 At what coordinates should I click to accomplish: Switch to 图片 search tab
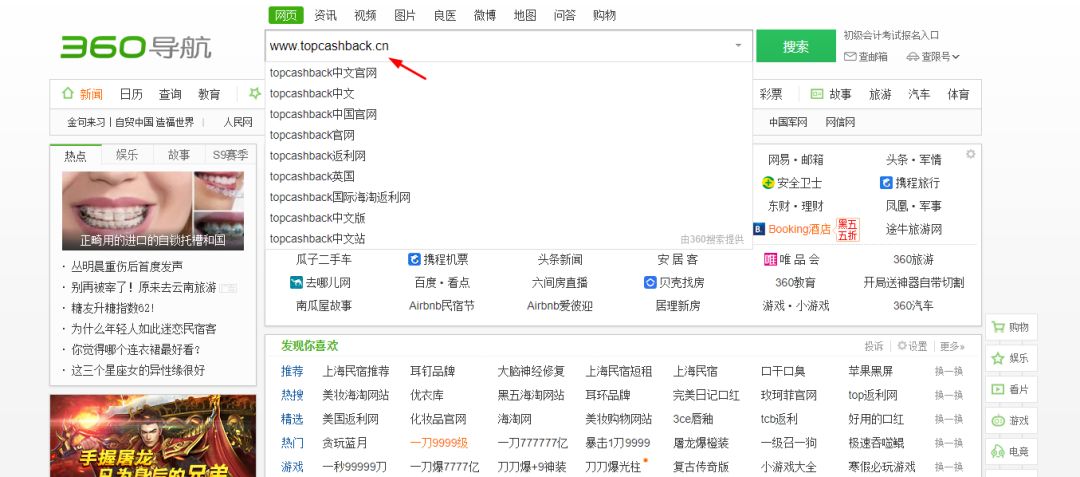pyautogui.click(x=405, y=15)
